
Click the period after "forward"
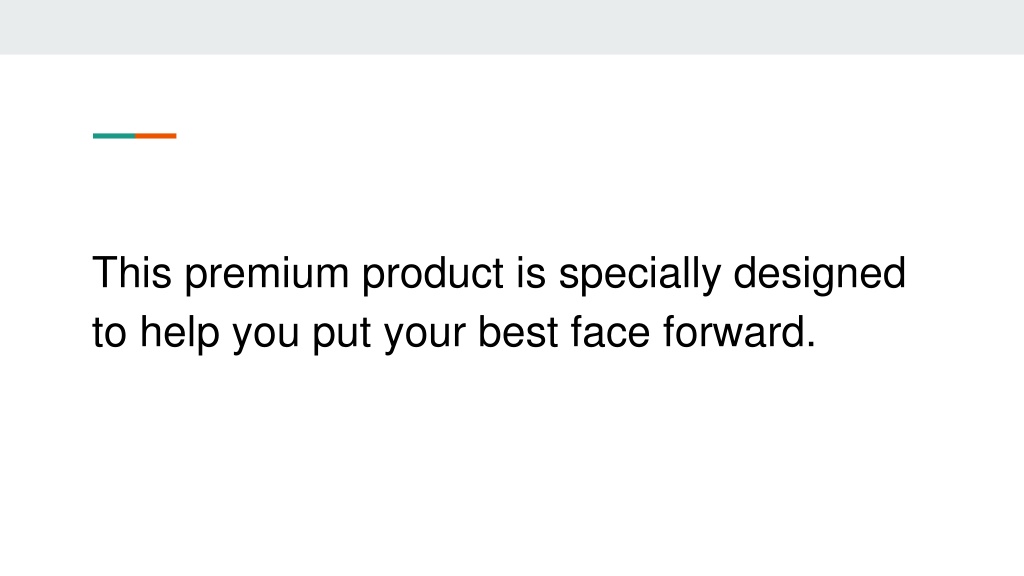pos(811,345)
